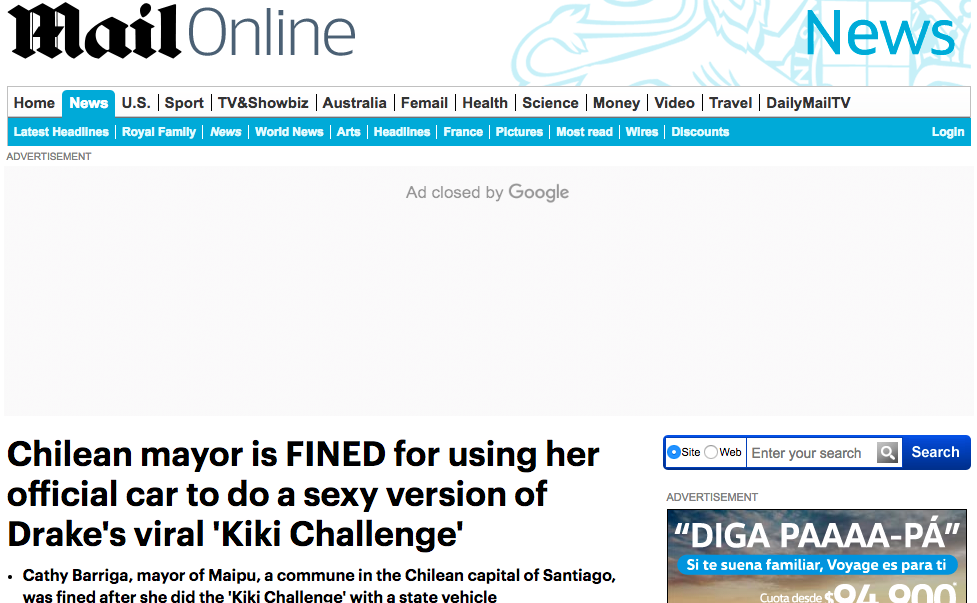
Task: Click the Cathy Barriga bullet summary text
Action: pyautogui.click(x=319, y=586)
